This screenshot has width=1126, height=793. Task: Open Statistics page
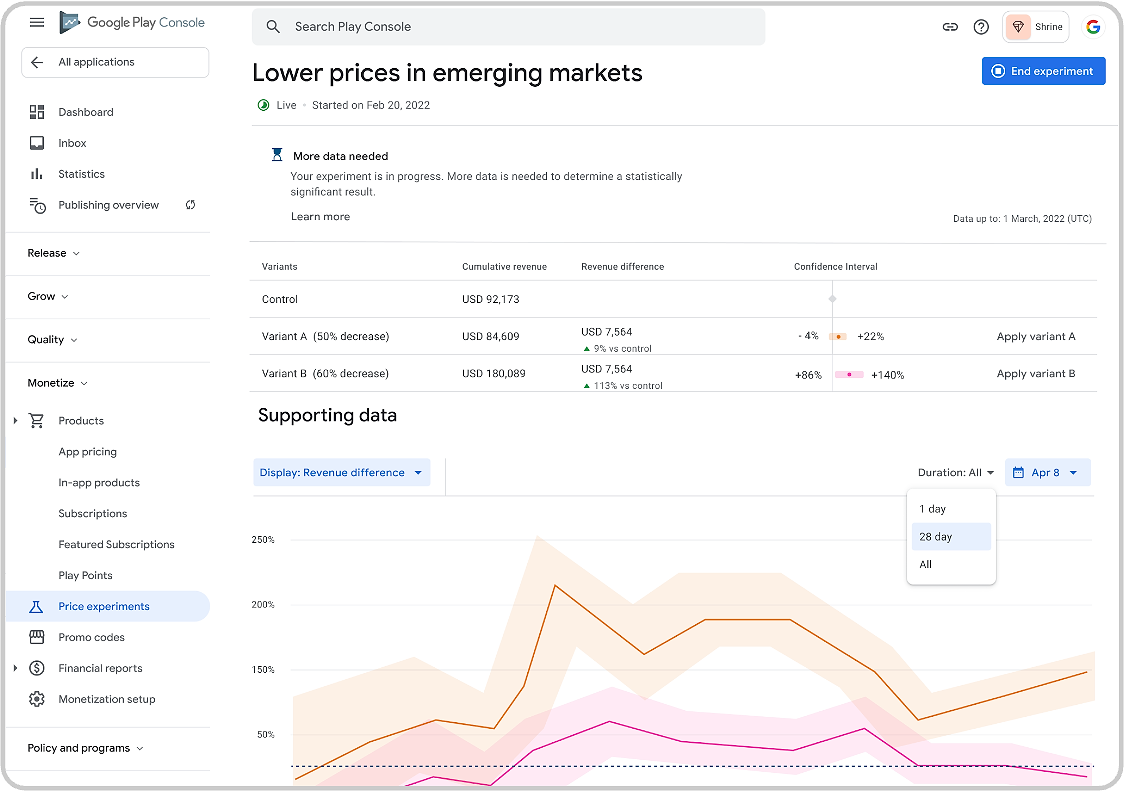81,174
